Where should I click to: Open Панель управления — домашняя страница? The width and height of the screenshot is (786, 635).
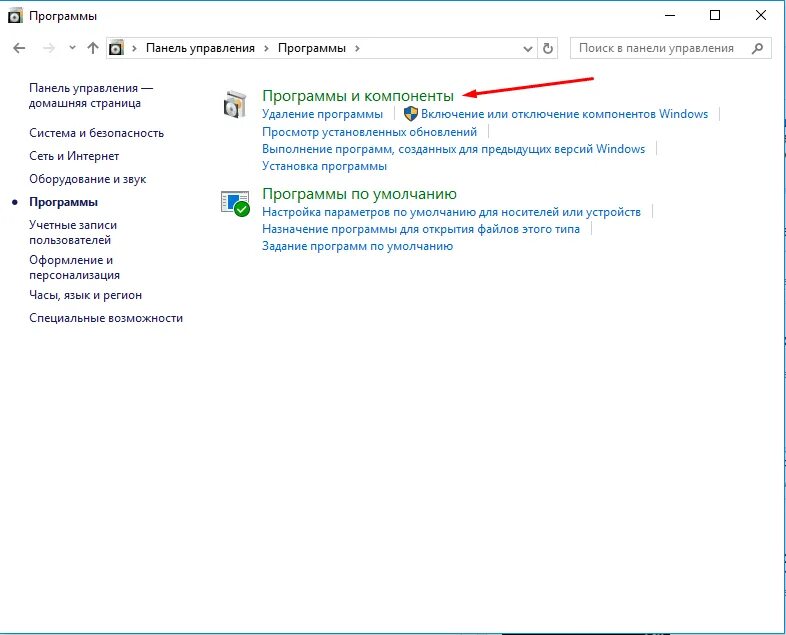[x=91, y=95]
